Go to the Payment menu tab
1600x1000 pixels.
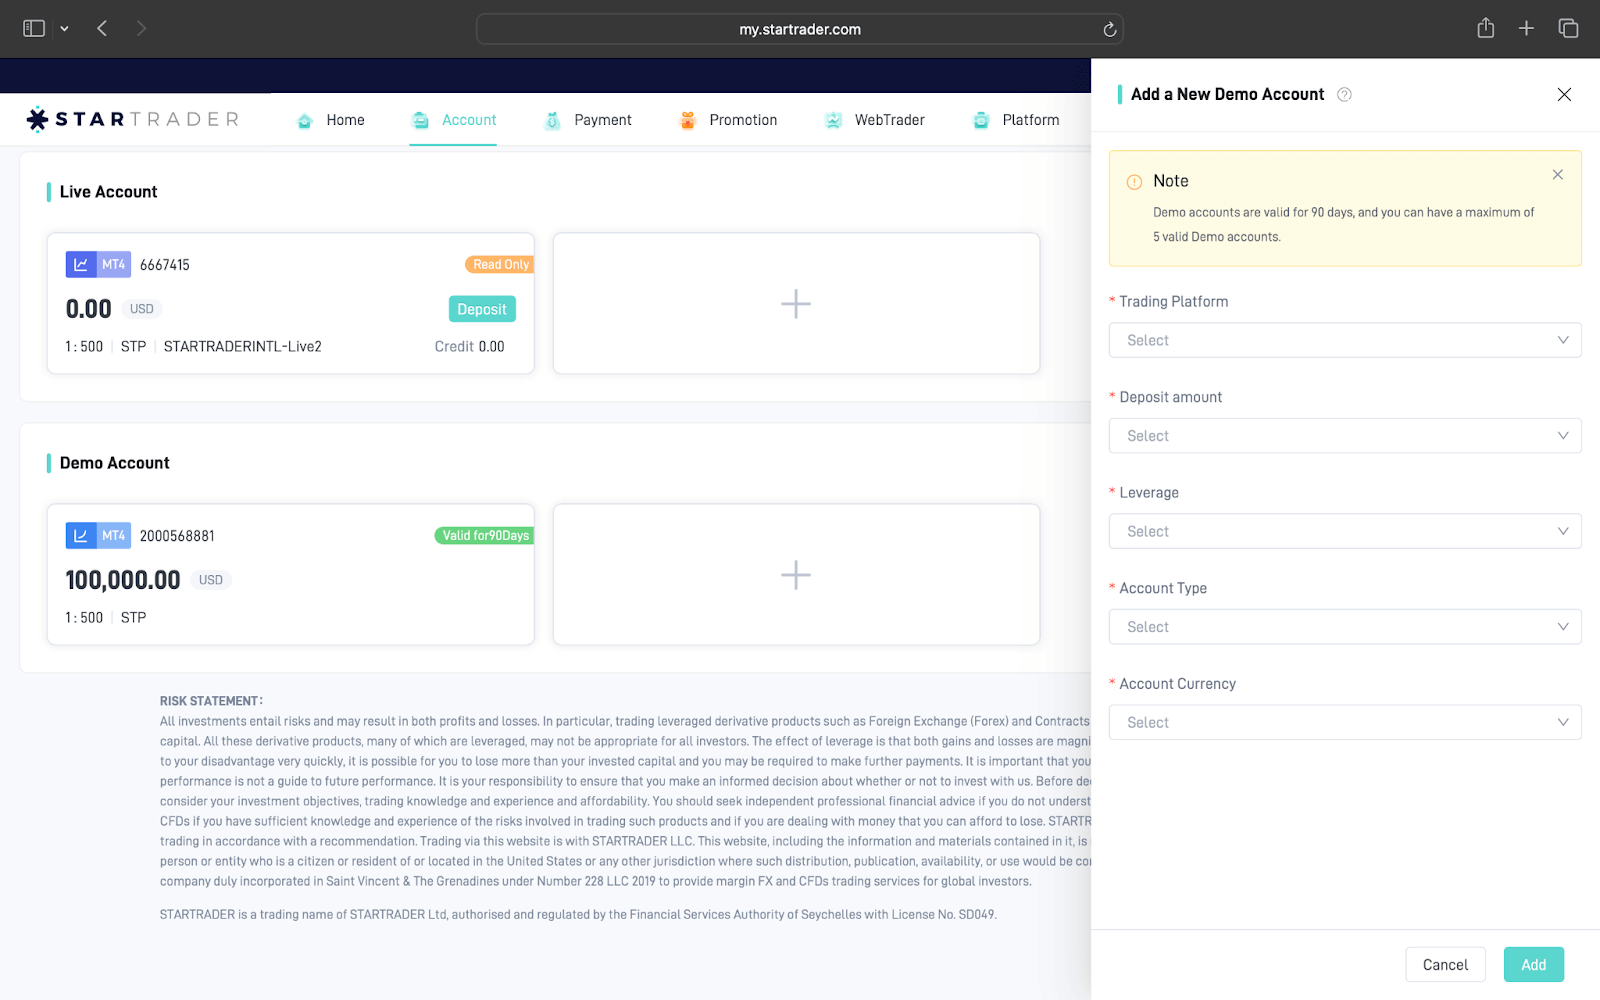(x=588, y=120)
